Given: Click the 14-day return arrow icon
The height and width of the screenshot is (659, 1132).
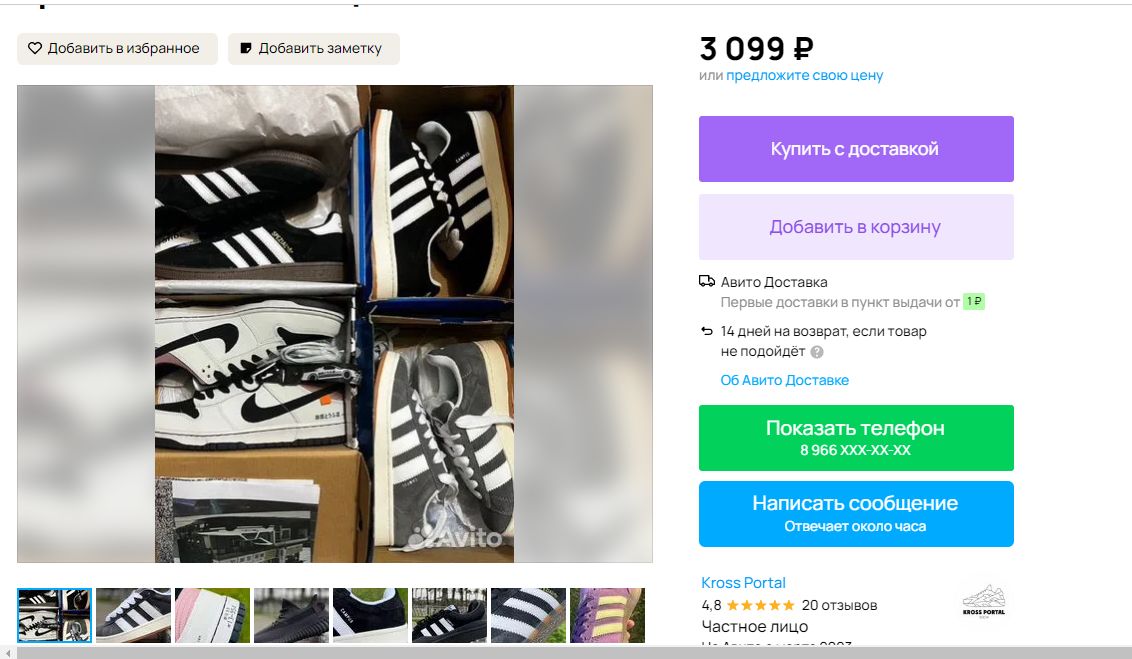Looking at the screenshot, I should 707,331.
